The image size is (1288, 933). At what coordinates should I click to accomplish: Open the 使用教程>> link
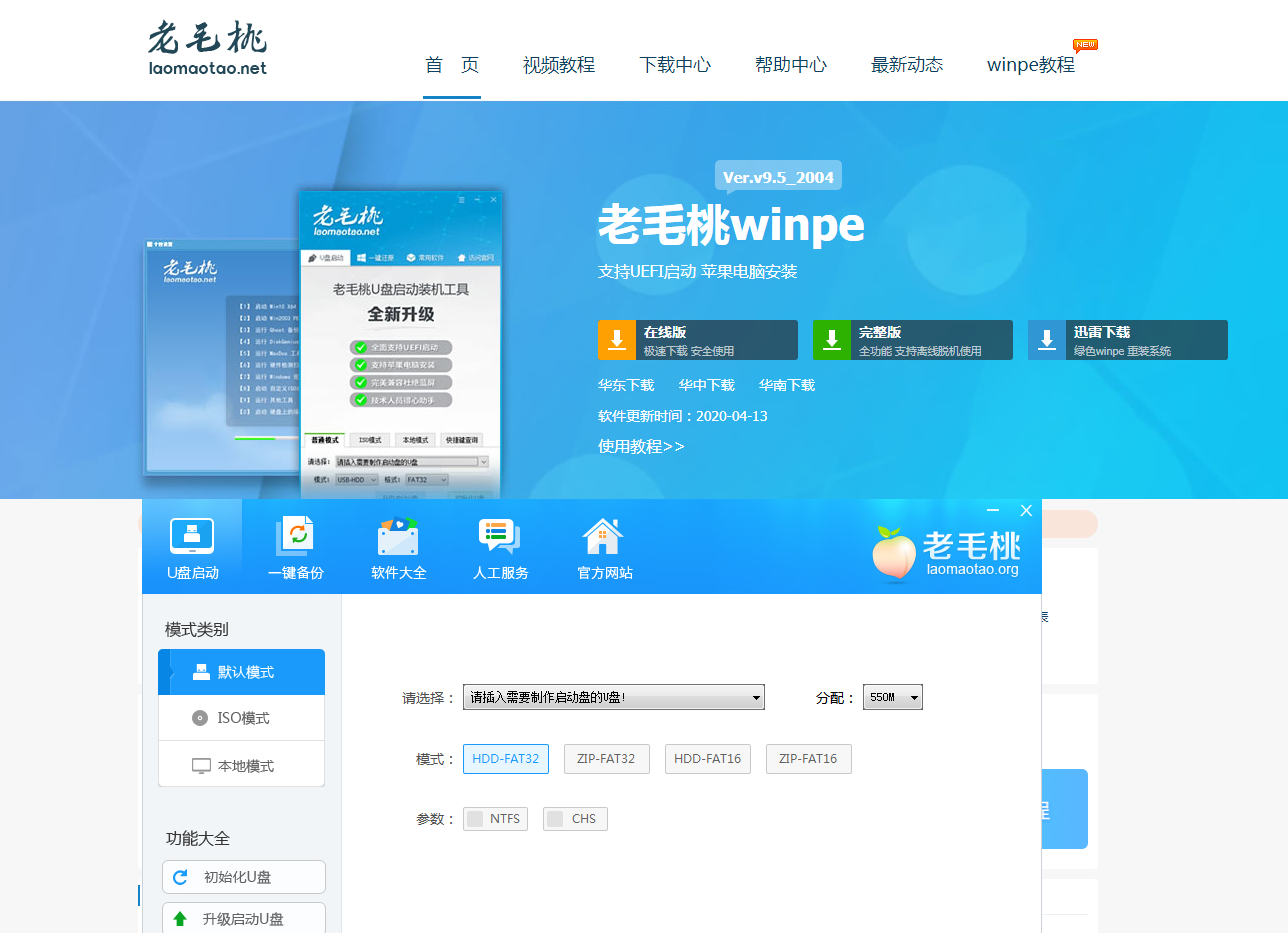pyautogui.click(x=641, y=446)
